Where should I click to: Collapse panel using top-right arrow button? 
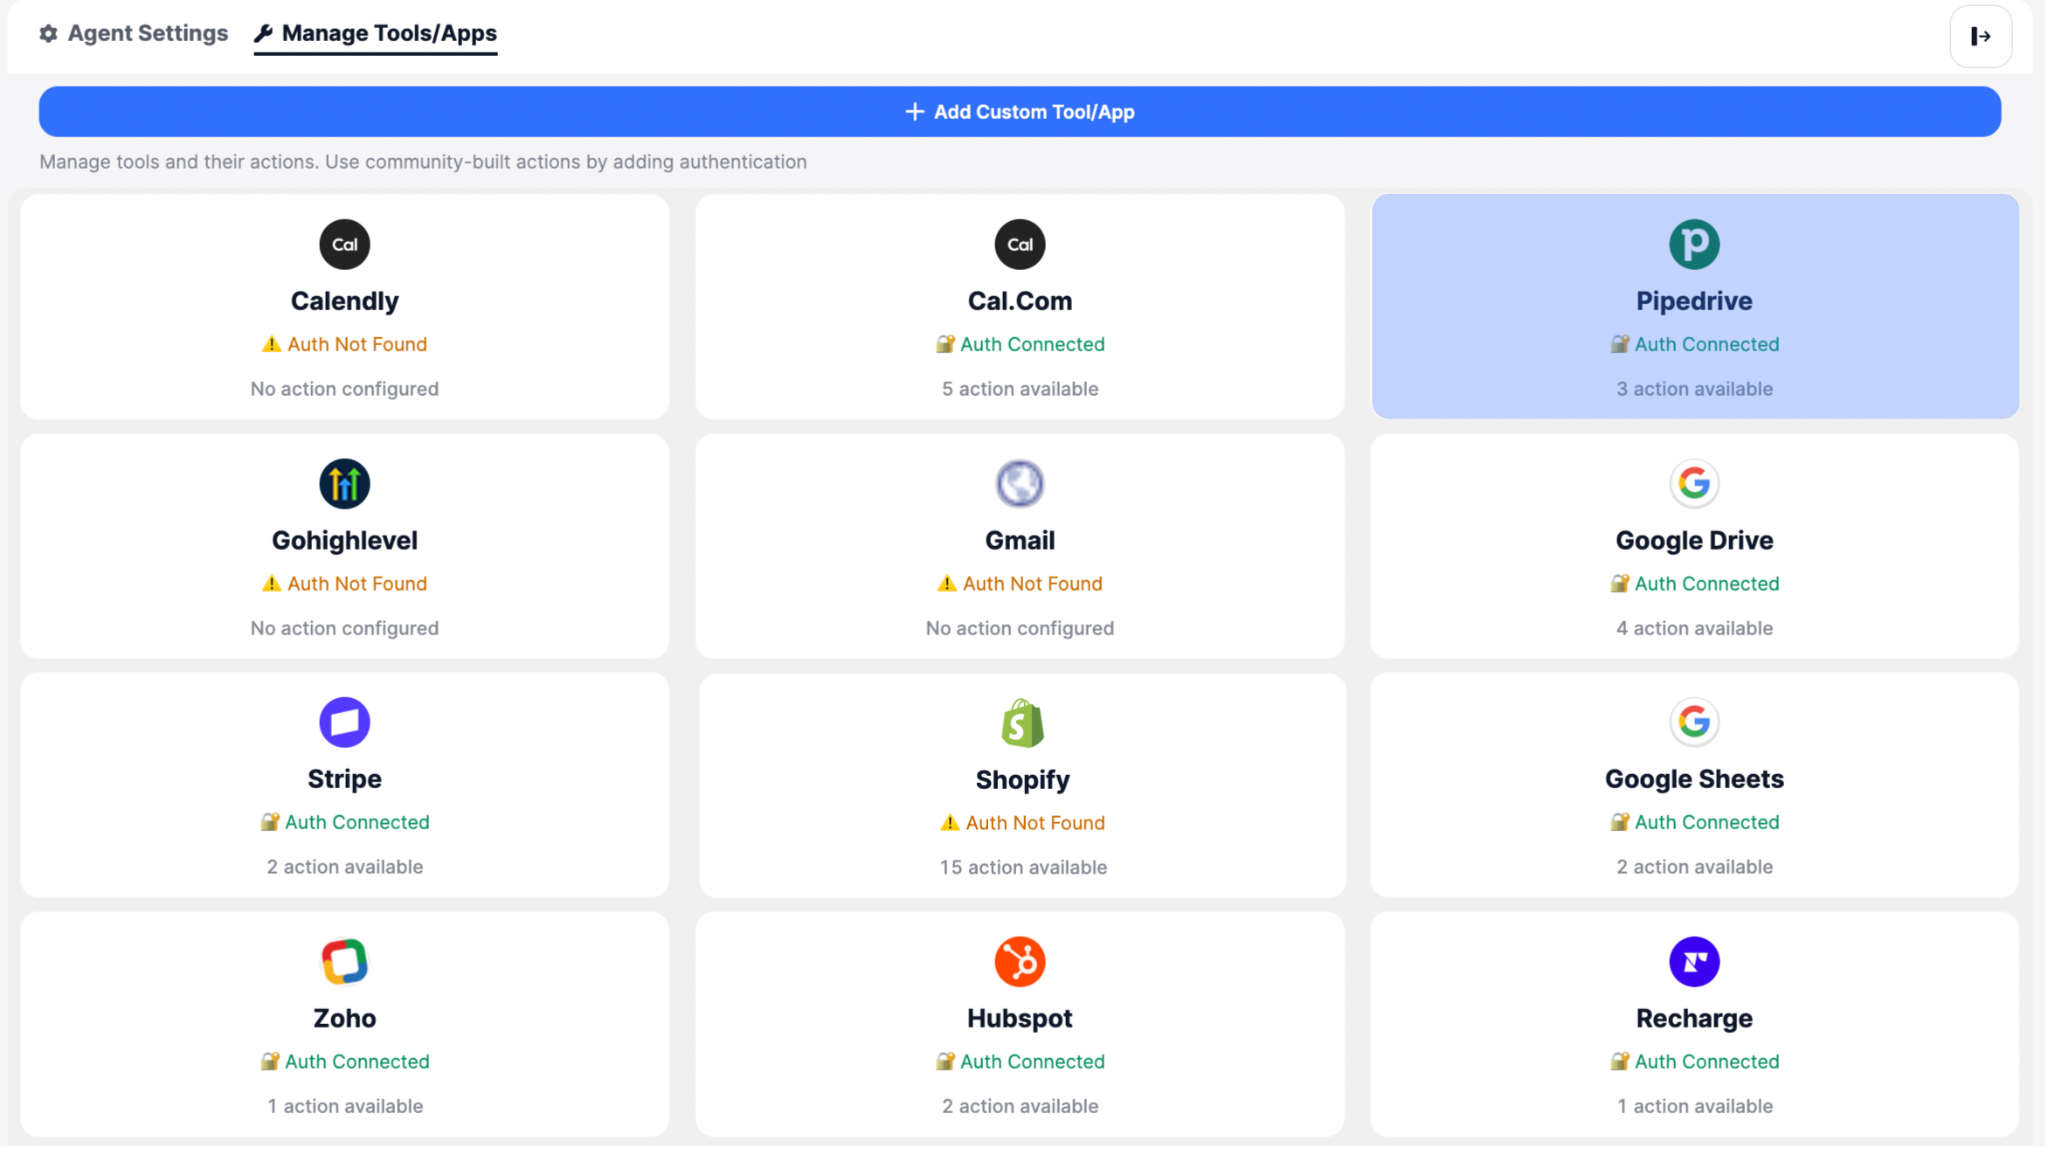[x=1979, y=37]
